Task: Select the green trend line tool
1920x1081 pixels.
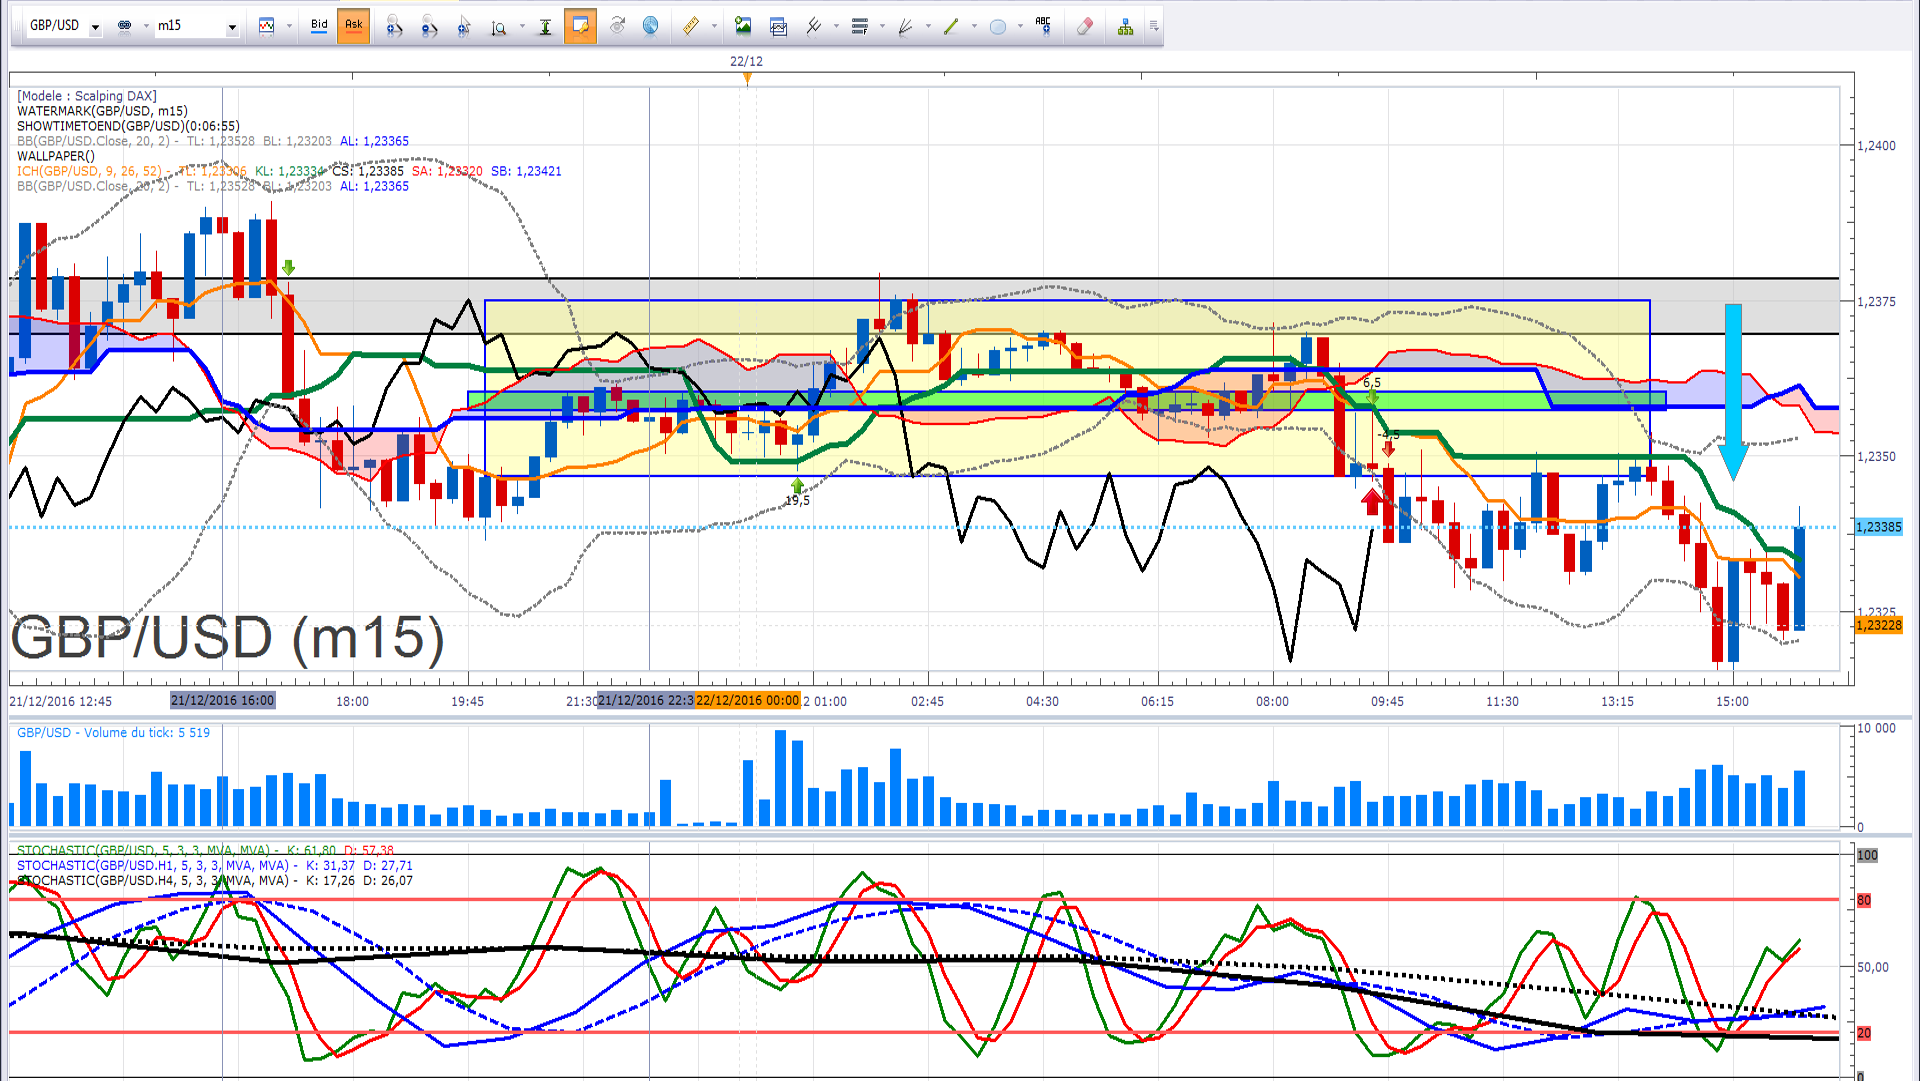Action: coord(951,27)
